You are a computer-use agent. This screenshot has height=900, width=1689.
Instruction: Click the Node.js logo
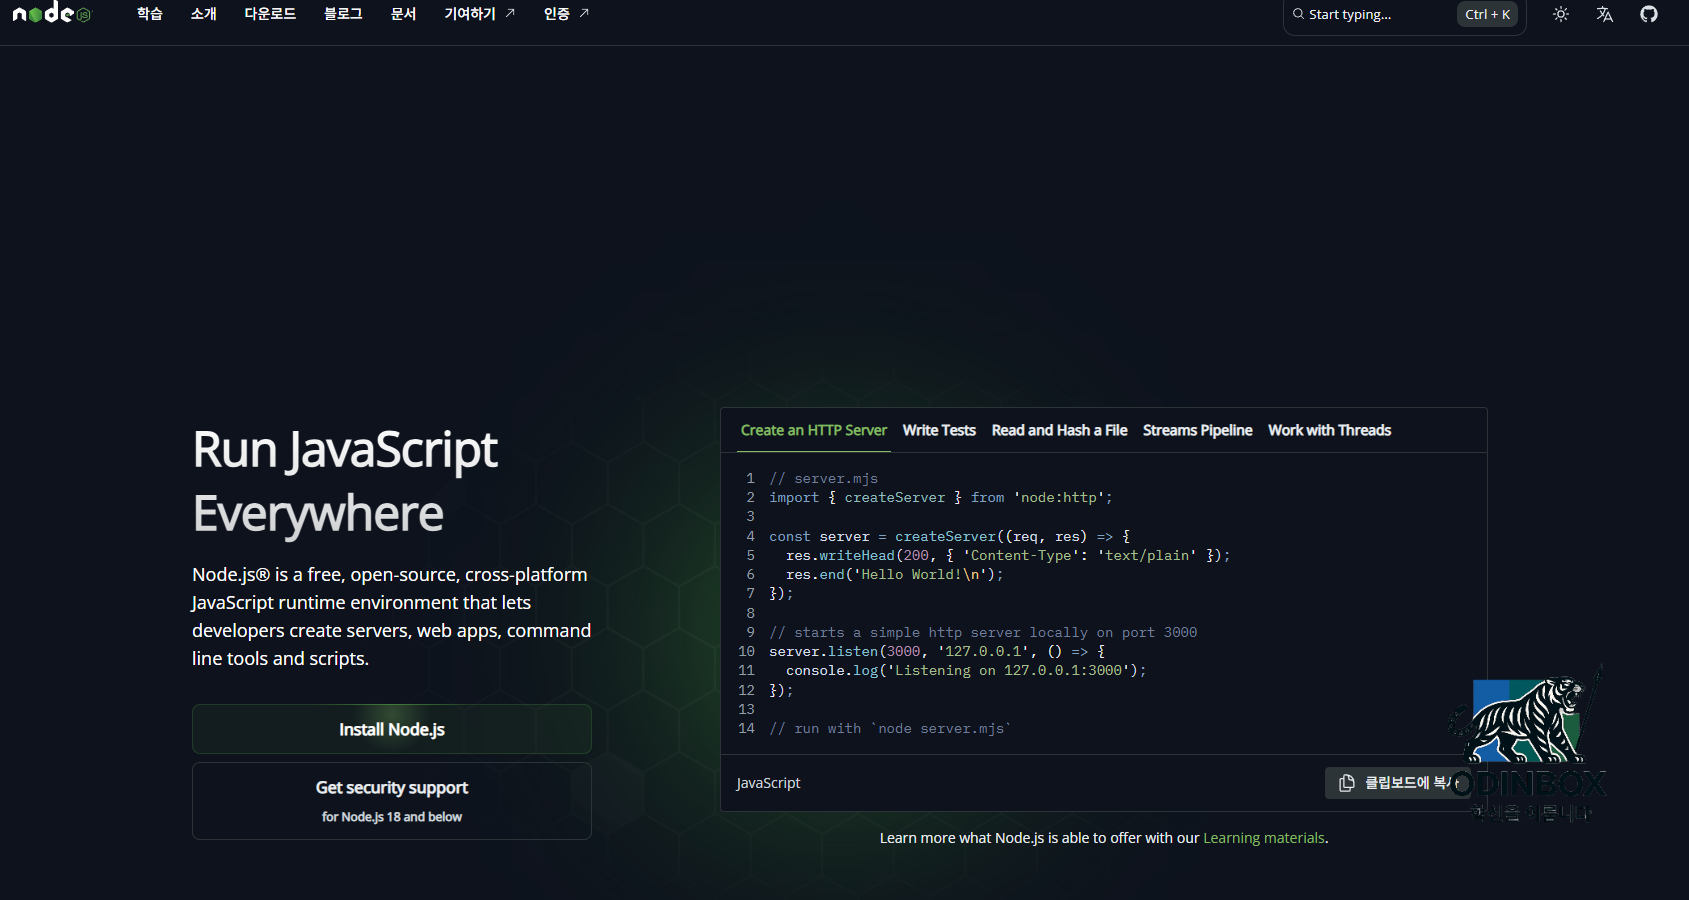click(x=51, y=13)
